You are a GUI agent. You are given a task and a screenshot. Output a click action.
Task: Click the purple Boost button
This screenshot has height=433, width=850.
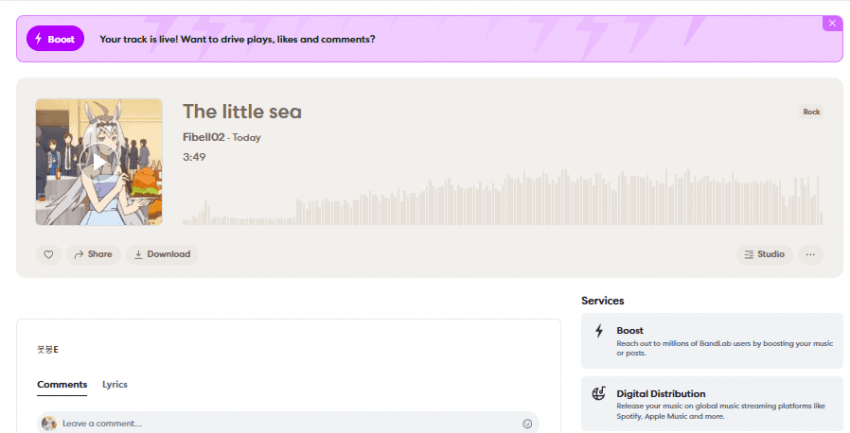click(55, 39)
